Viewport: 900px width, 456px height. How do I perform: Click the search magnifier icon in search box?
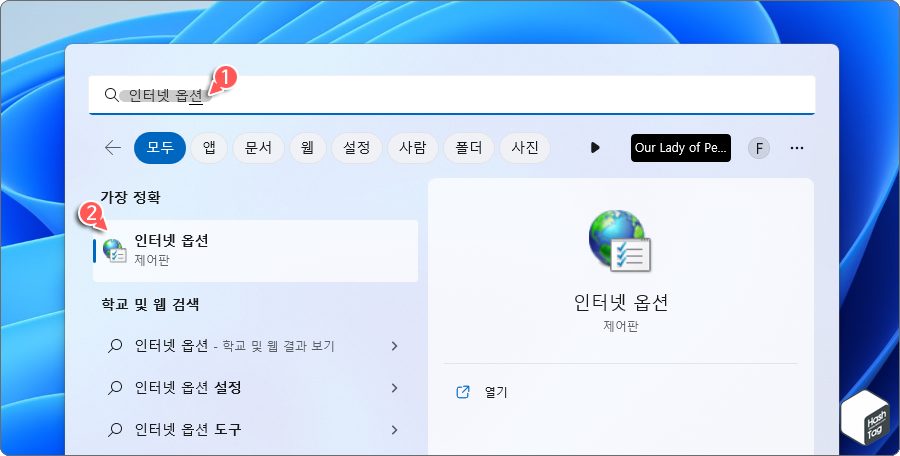click(x=111, y=95)
